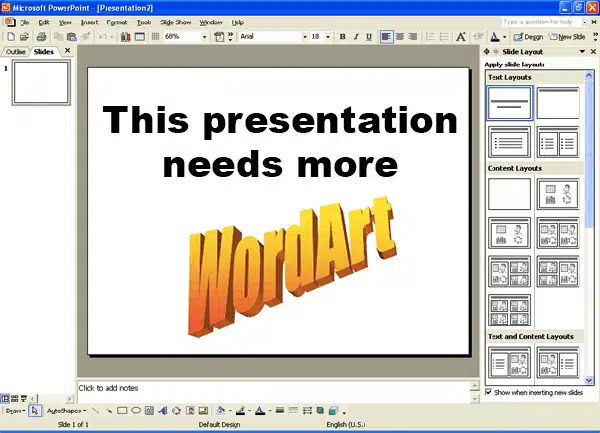Image resolution: width=600 pixels, height=433 pixels.
Task: Click the Text Box tool icon
Action: pos(149,411)
